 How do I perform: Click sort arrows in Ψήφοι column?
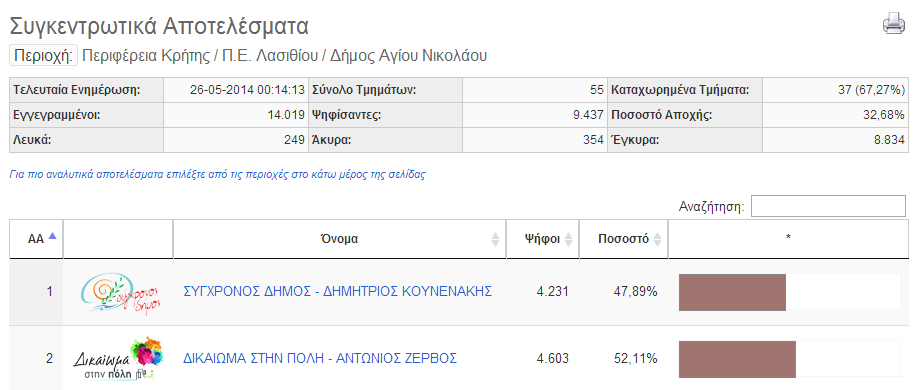[x=568, y=239]
